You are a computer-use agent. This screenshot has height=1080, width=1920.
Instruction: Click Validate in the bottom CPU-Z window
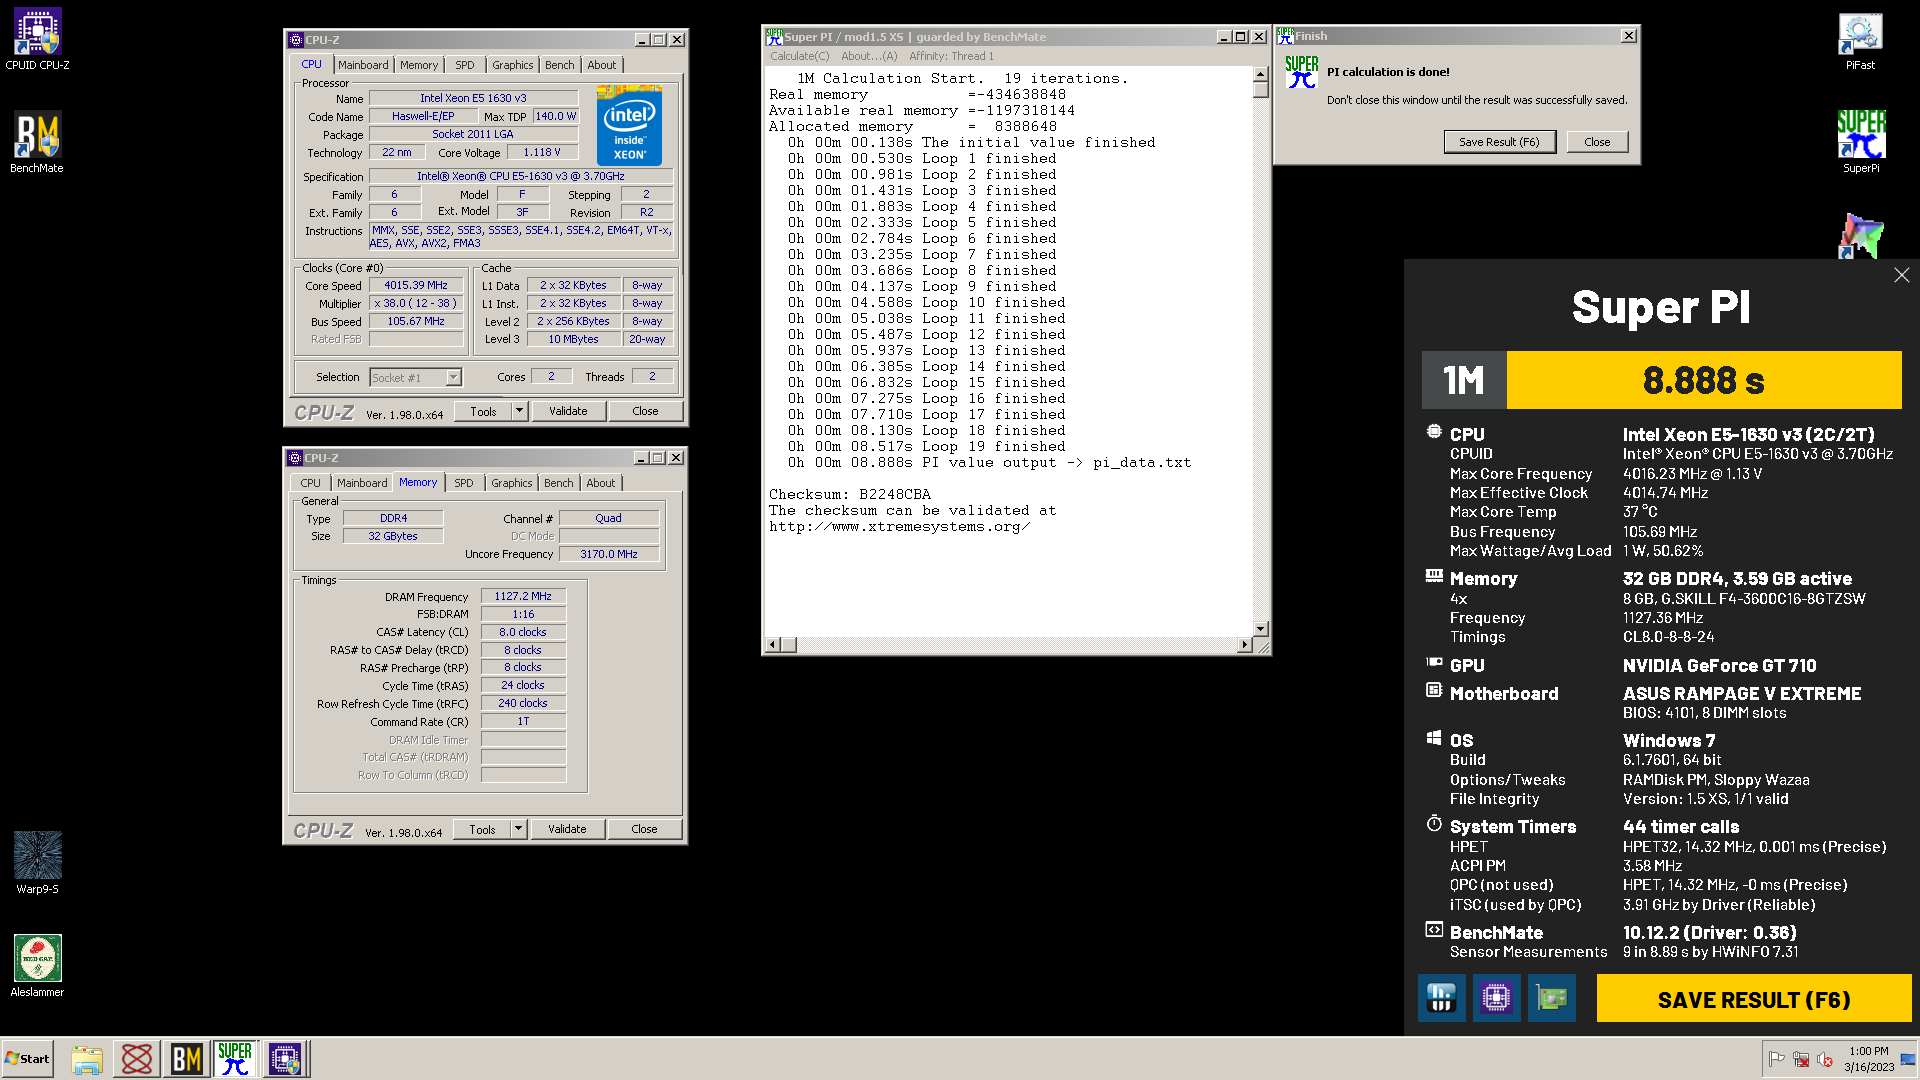(x=567, y=829)
